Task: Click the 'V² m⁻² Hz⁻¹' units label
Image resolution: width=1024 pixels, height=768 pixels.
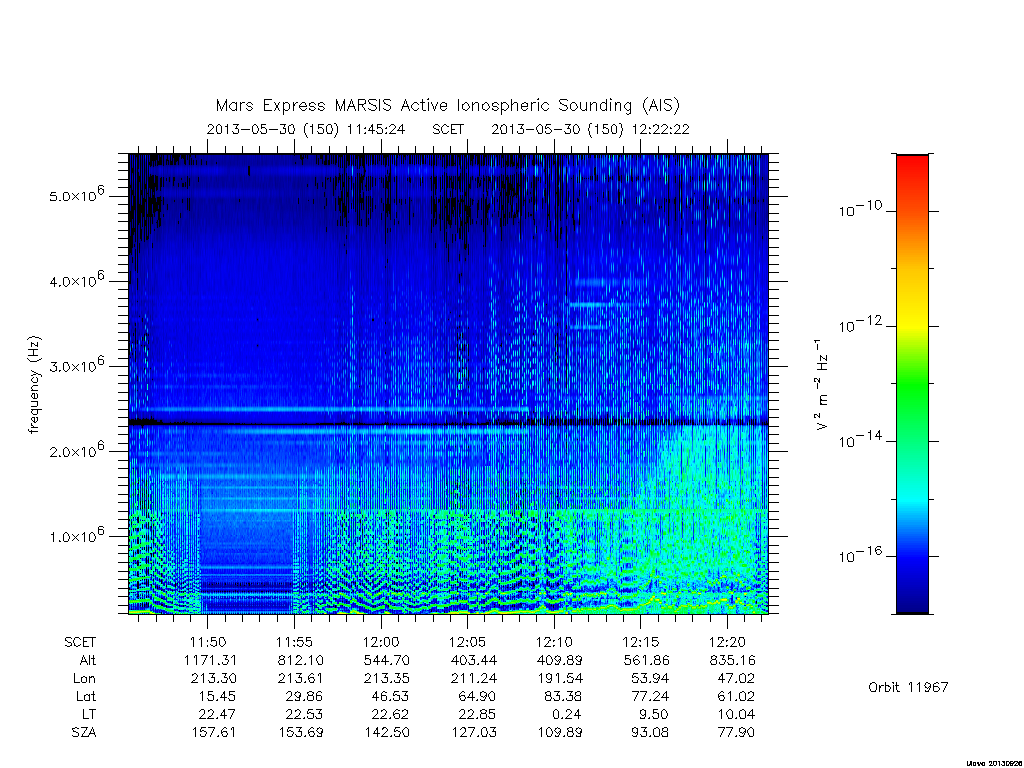Action: point(822,384)
